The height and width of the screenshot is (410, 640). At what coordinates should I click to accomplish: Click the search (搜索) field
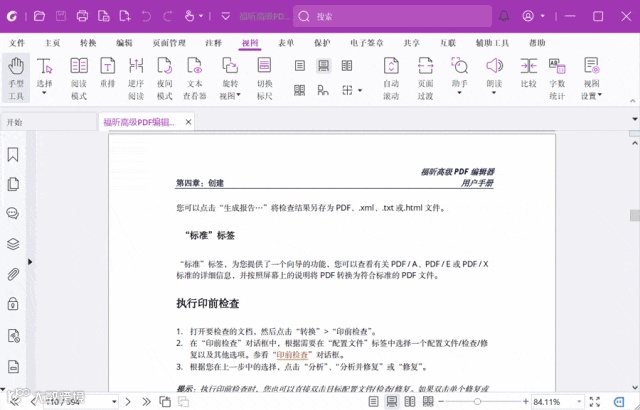(x=393, y=16)
